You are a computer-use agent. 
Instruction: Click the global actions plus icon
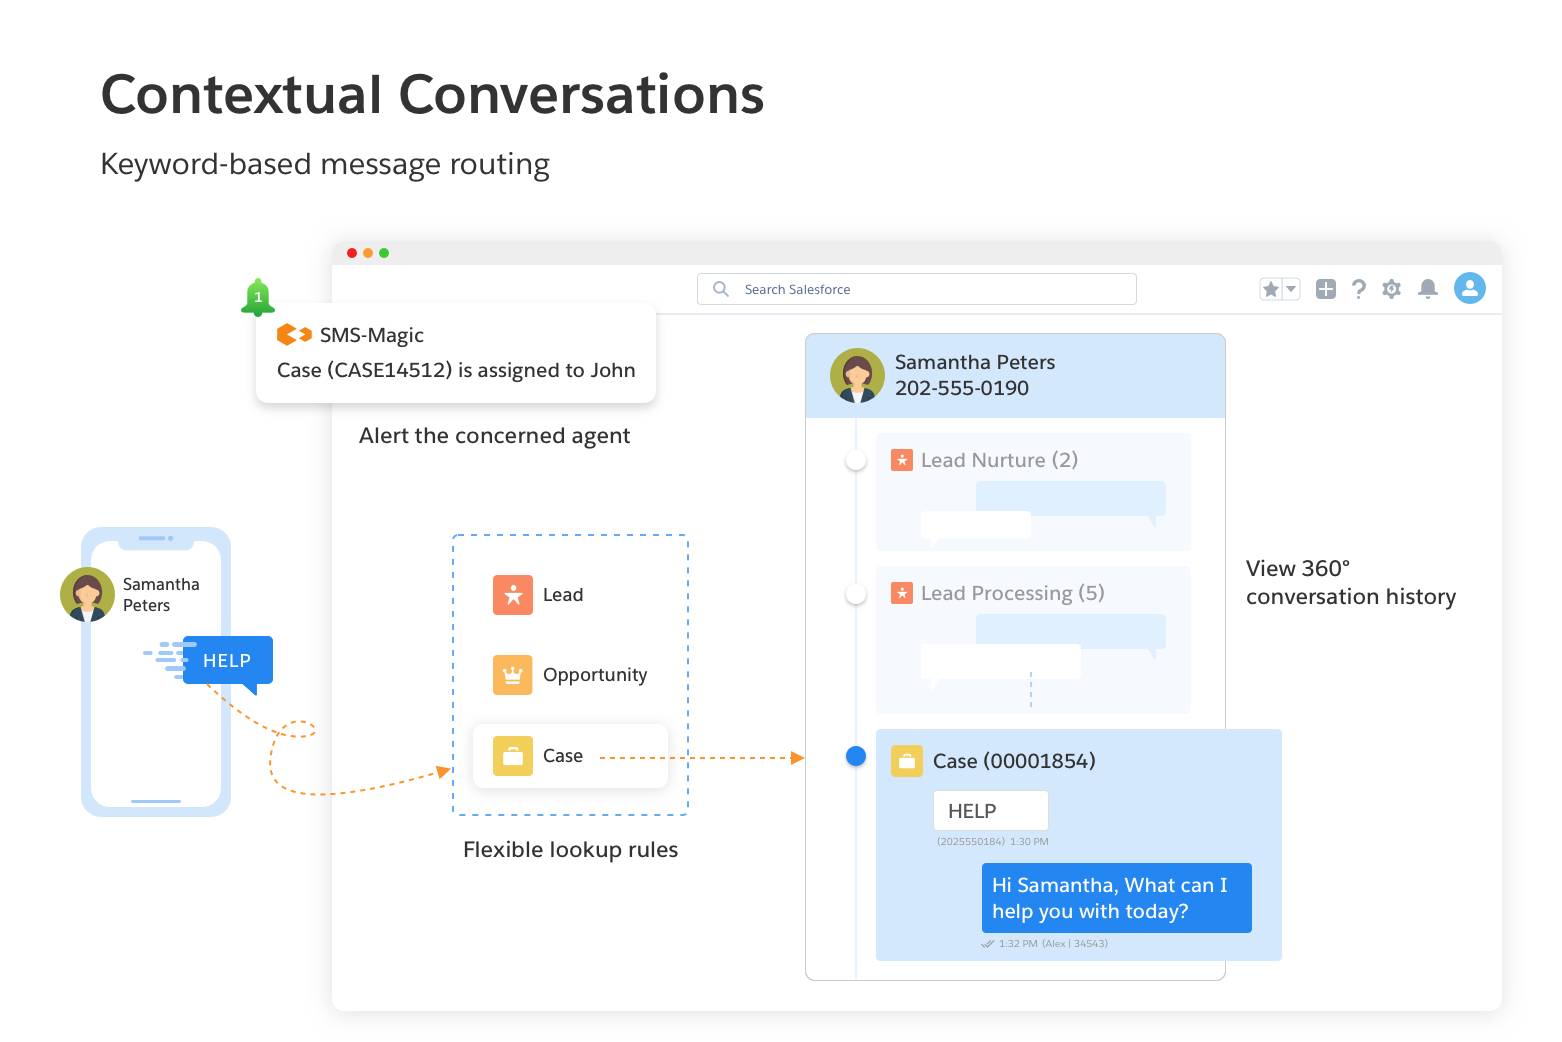click(x=1326, y=289)
